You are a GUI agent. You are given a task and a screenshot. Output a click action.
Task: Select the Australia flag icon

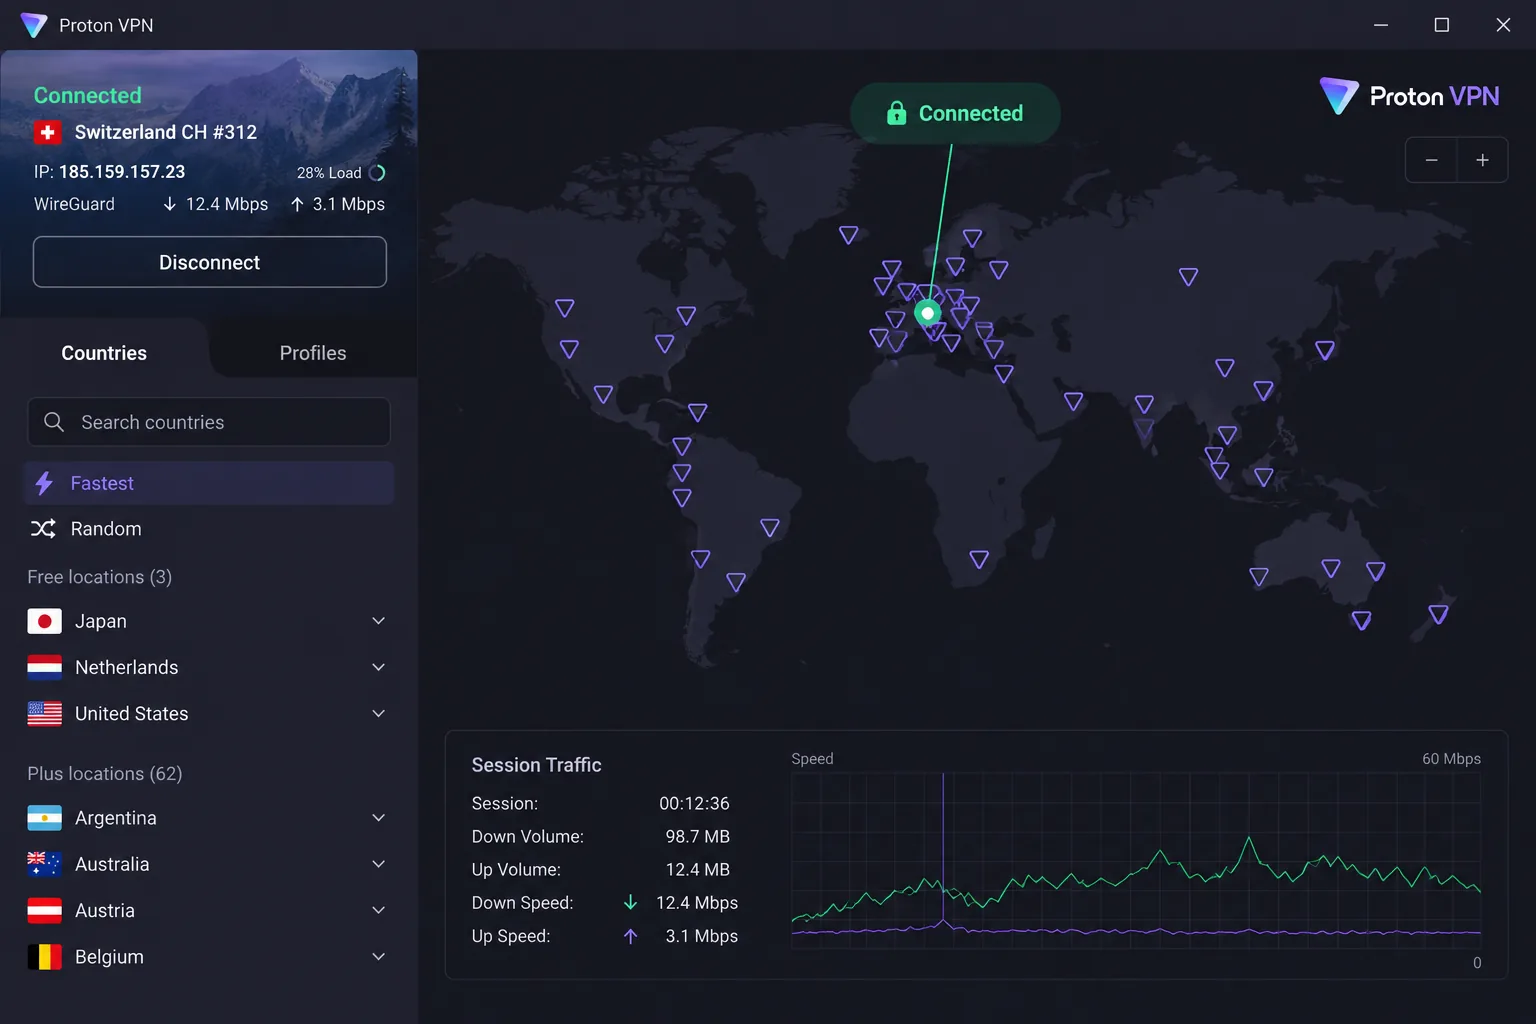(44, 864)
